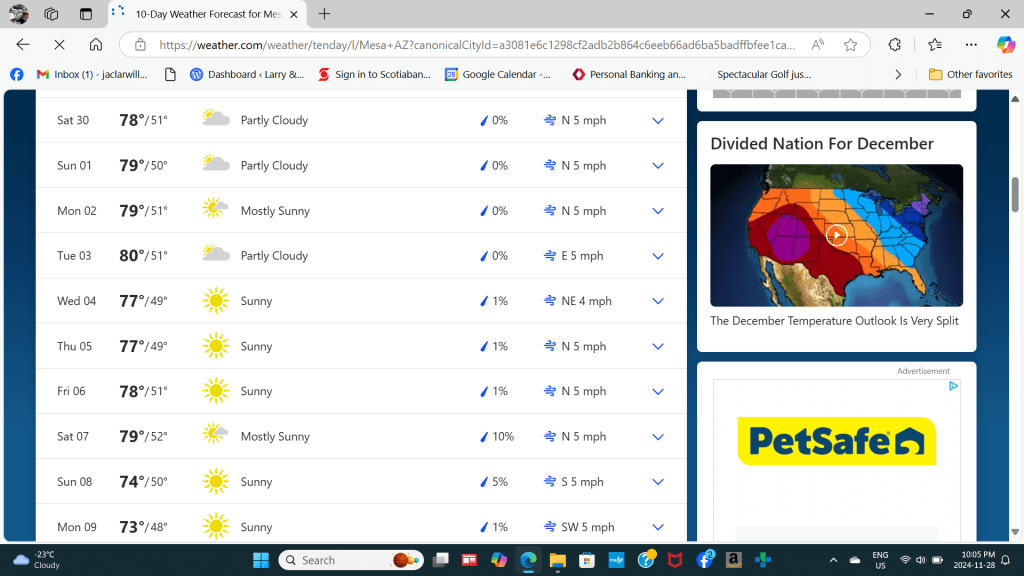Open the Edge settings and more menu
Screen dimensions: 1024x576
pyautogui.click(x=971, y=45)
